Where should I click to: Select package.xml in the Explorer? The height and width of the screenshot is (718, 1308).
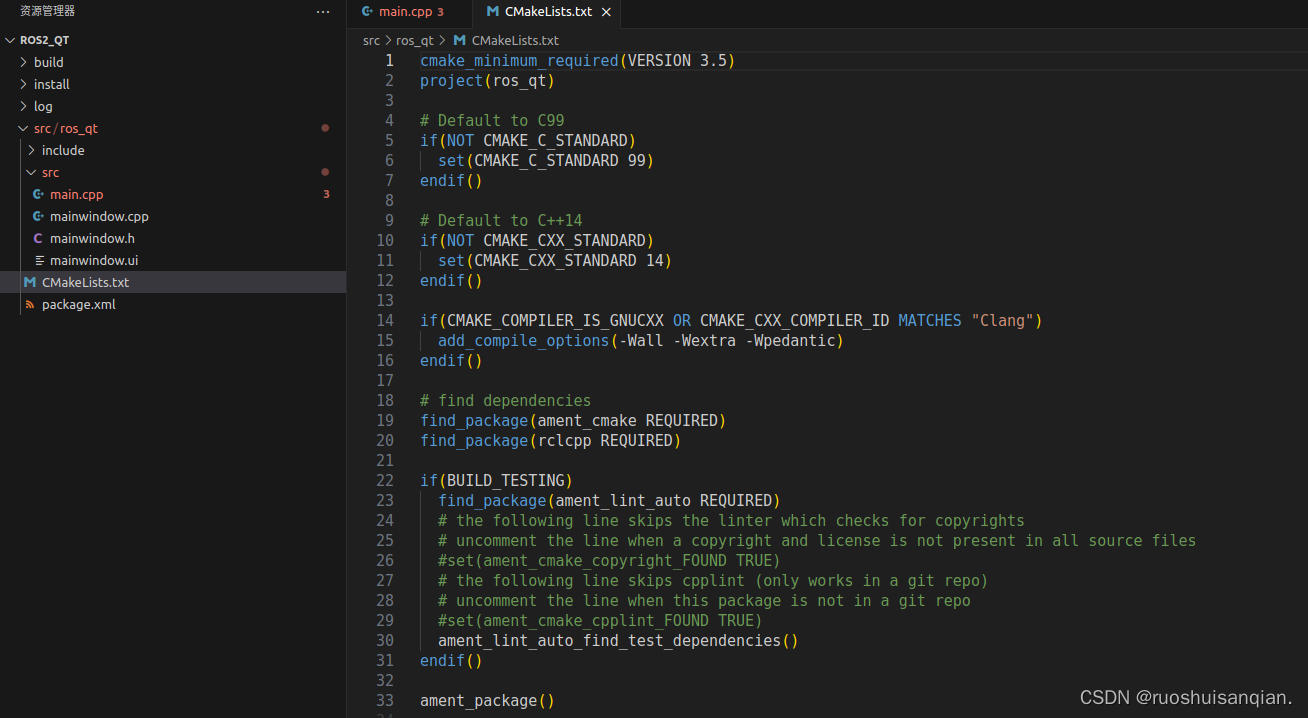click(x=80, y=304)
